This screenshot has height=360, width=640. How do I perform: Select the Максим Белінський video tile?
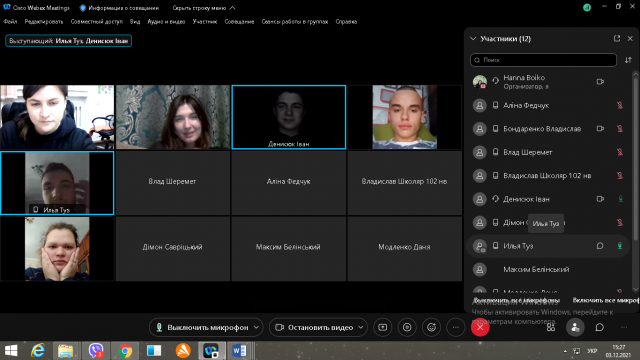pyautogui.click(x=289, y=248)
